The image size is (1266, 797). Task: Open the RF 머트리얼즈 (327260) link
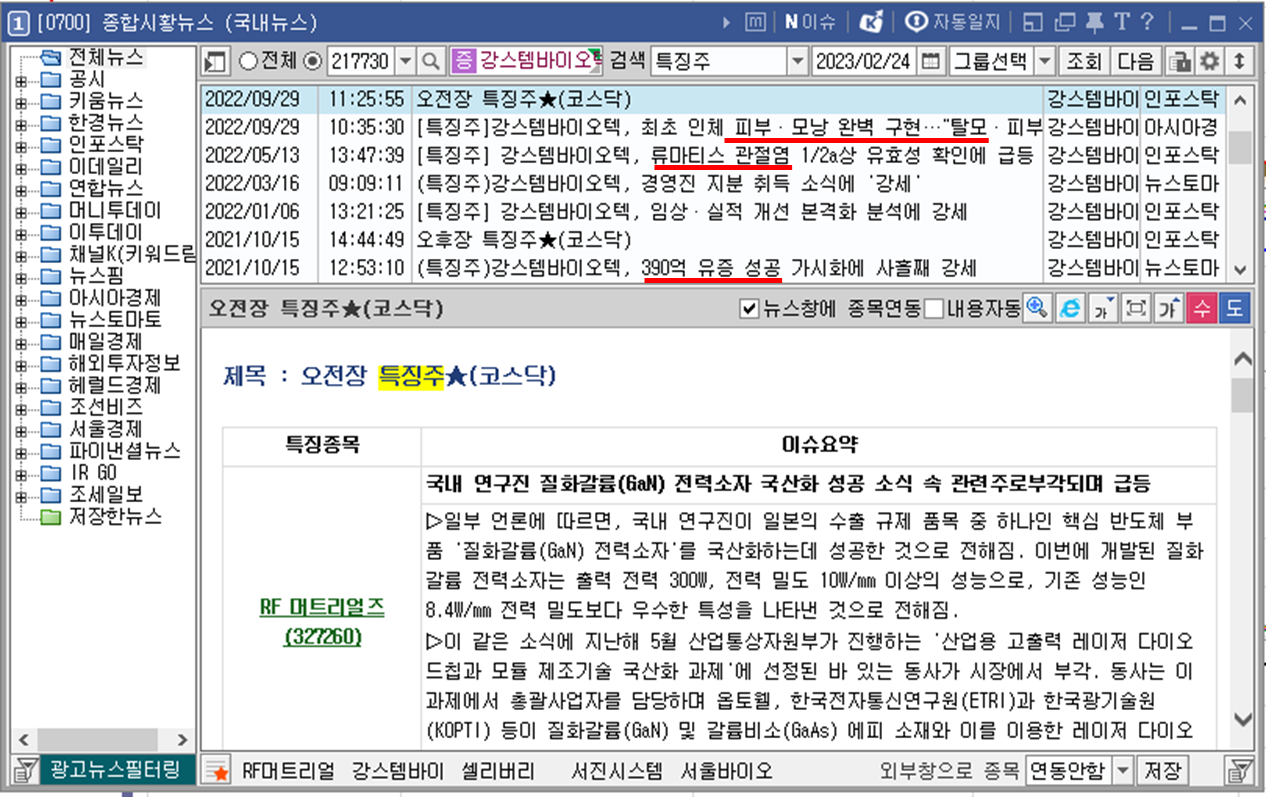322,621
